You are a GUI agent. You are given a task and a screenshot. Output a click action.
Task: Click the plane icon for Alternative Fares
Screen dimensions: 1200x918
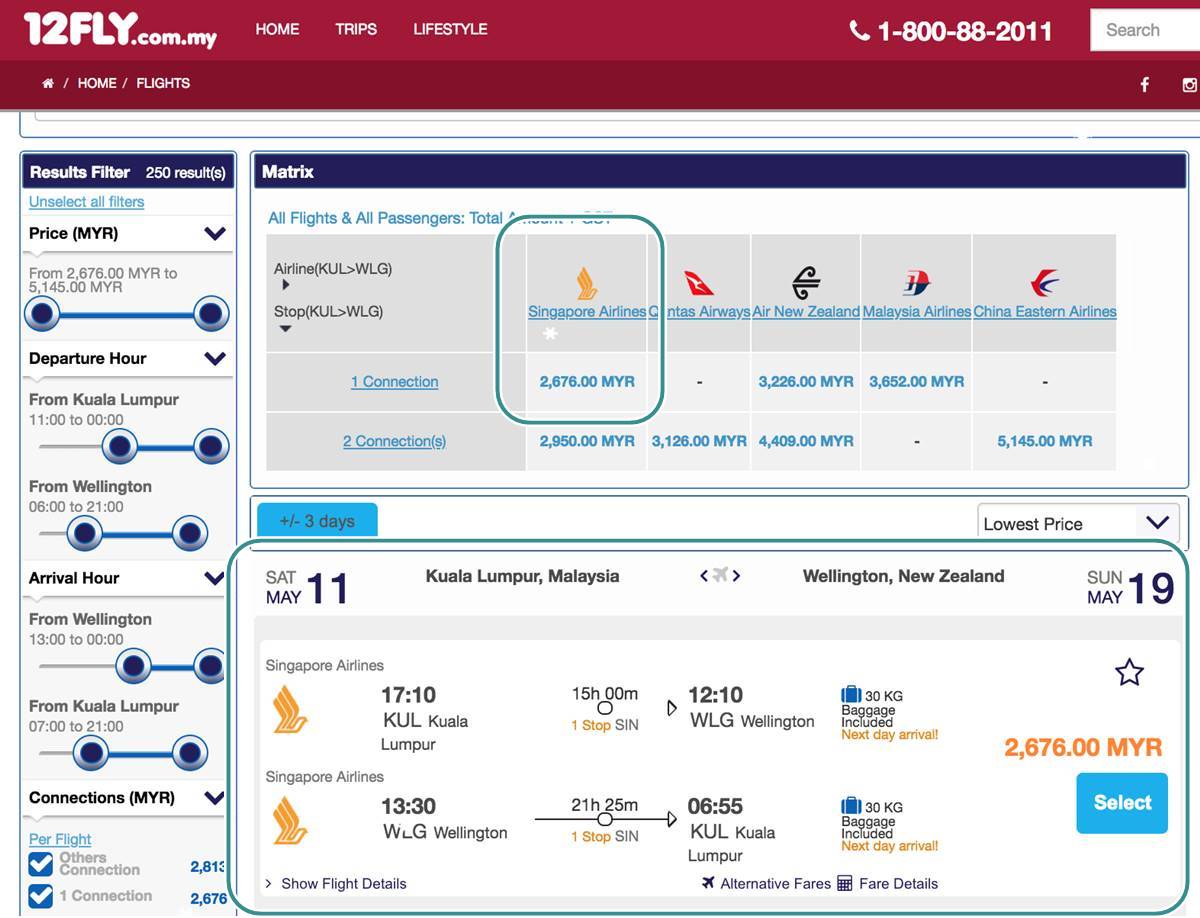click(709, 883)
